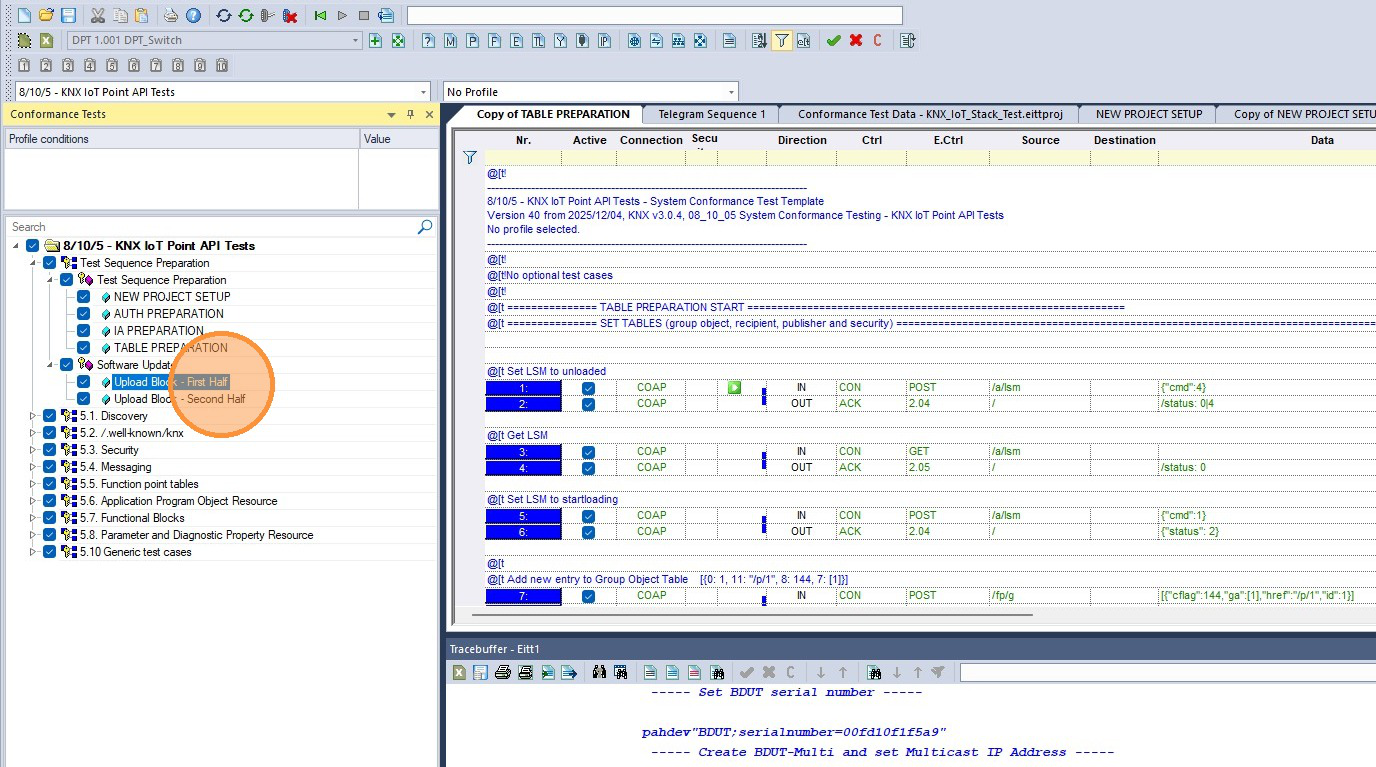Click the Print icon in main toolbar
Viewport: 1376px width, 767px height.
coord(171,16)
